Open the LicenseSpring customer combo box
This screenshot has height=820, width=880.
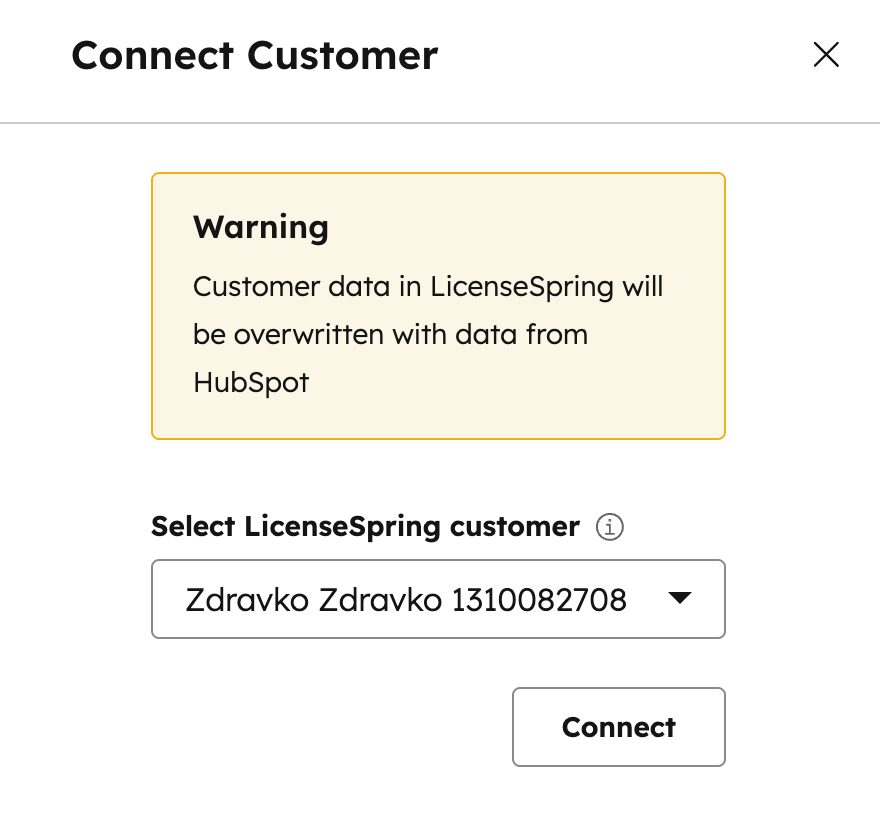tap(437, 599)
